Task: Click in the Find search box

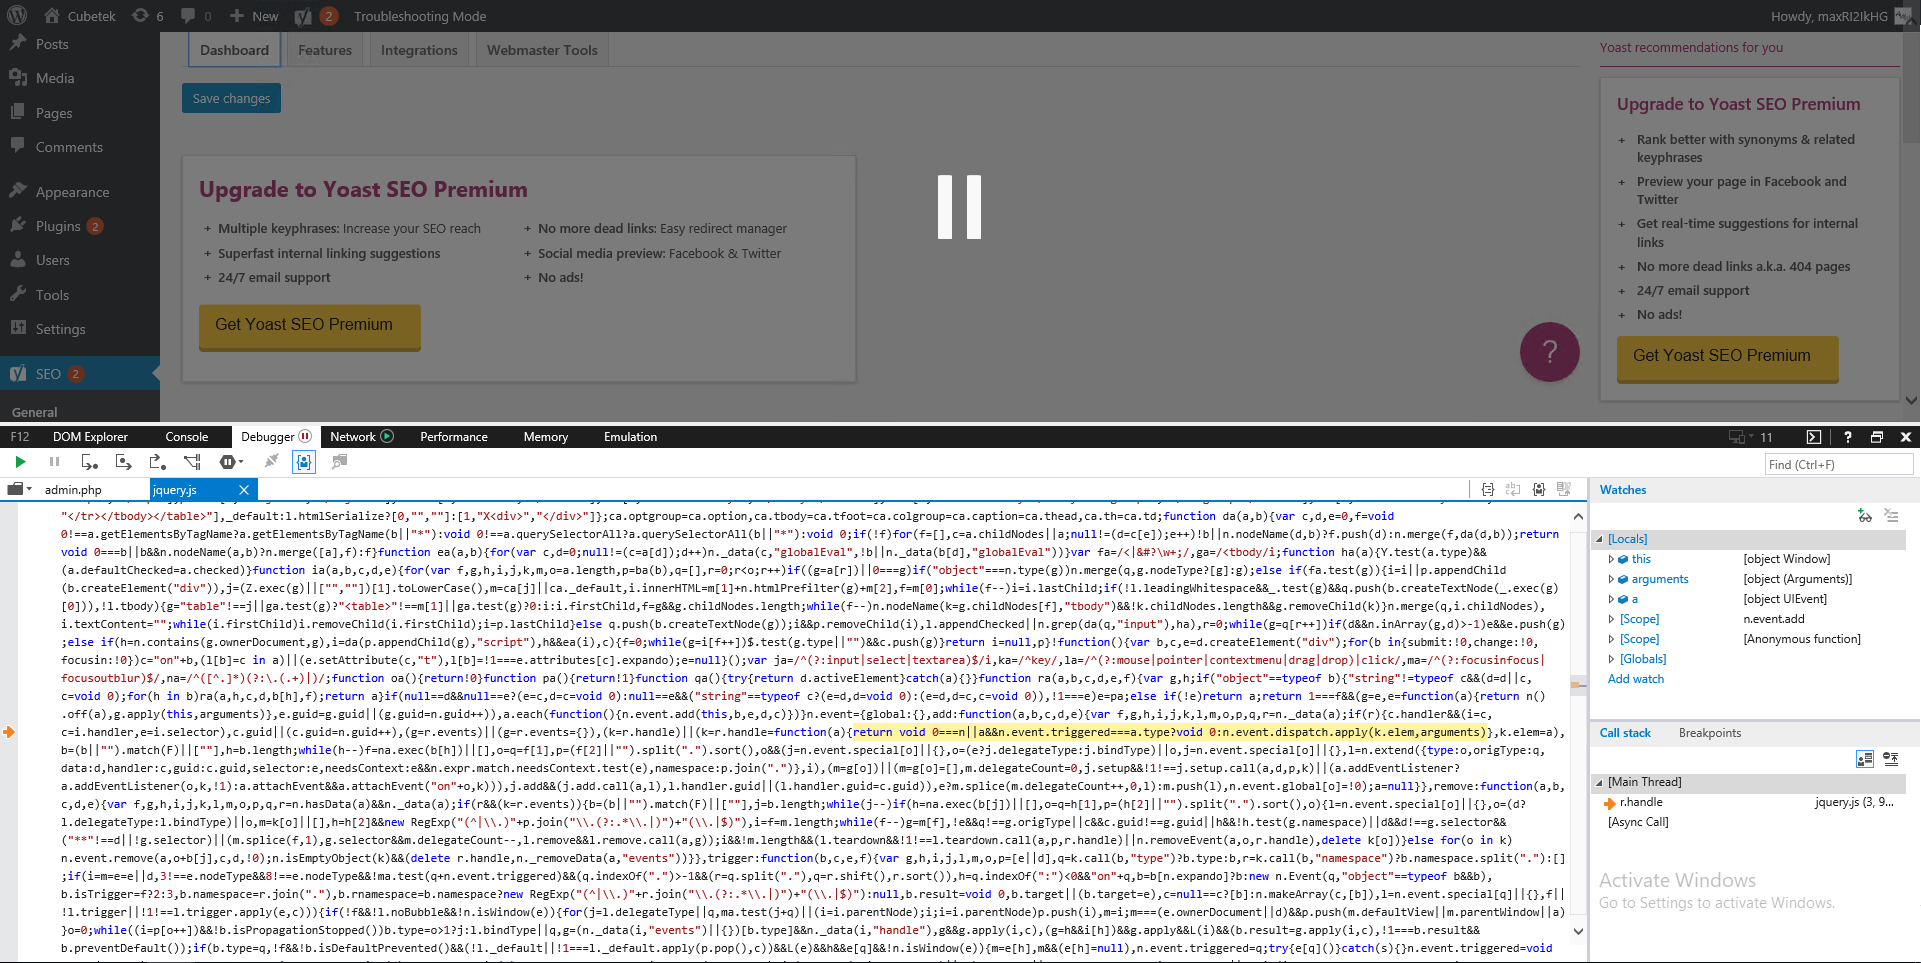Action: (x=1838, y=464)
